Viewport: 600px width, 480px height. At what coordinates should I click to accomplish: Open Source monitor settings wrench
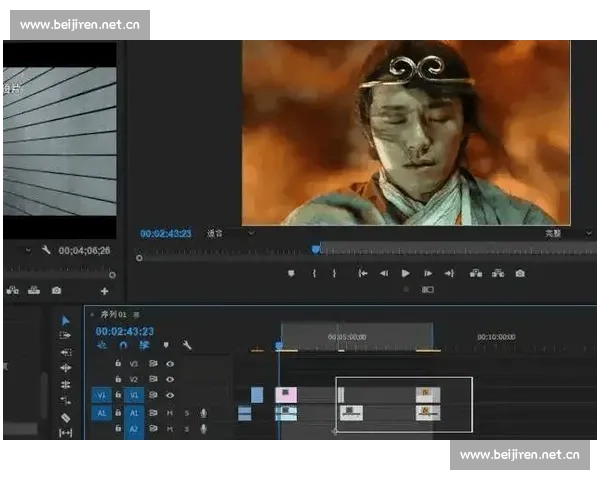tap(46, 251)
